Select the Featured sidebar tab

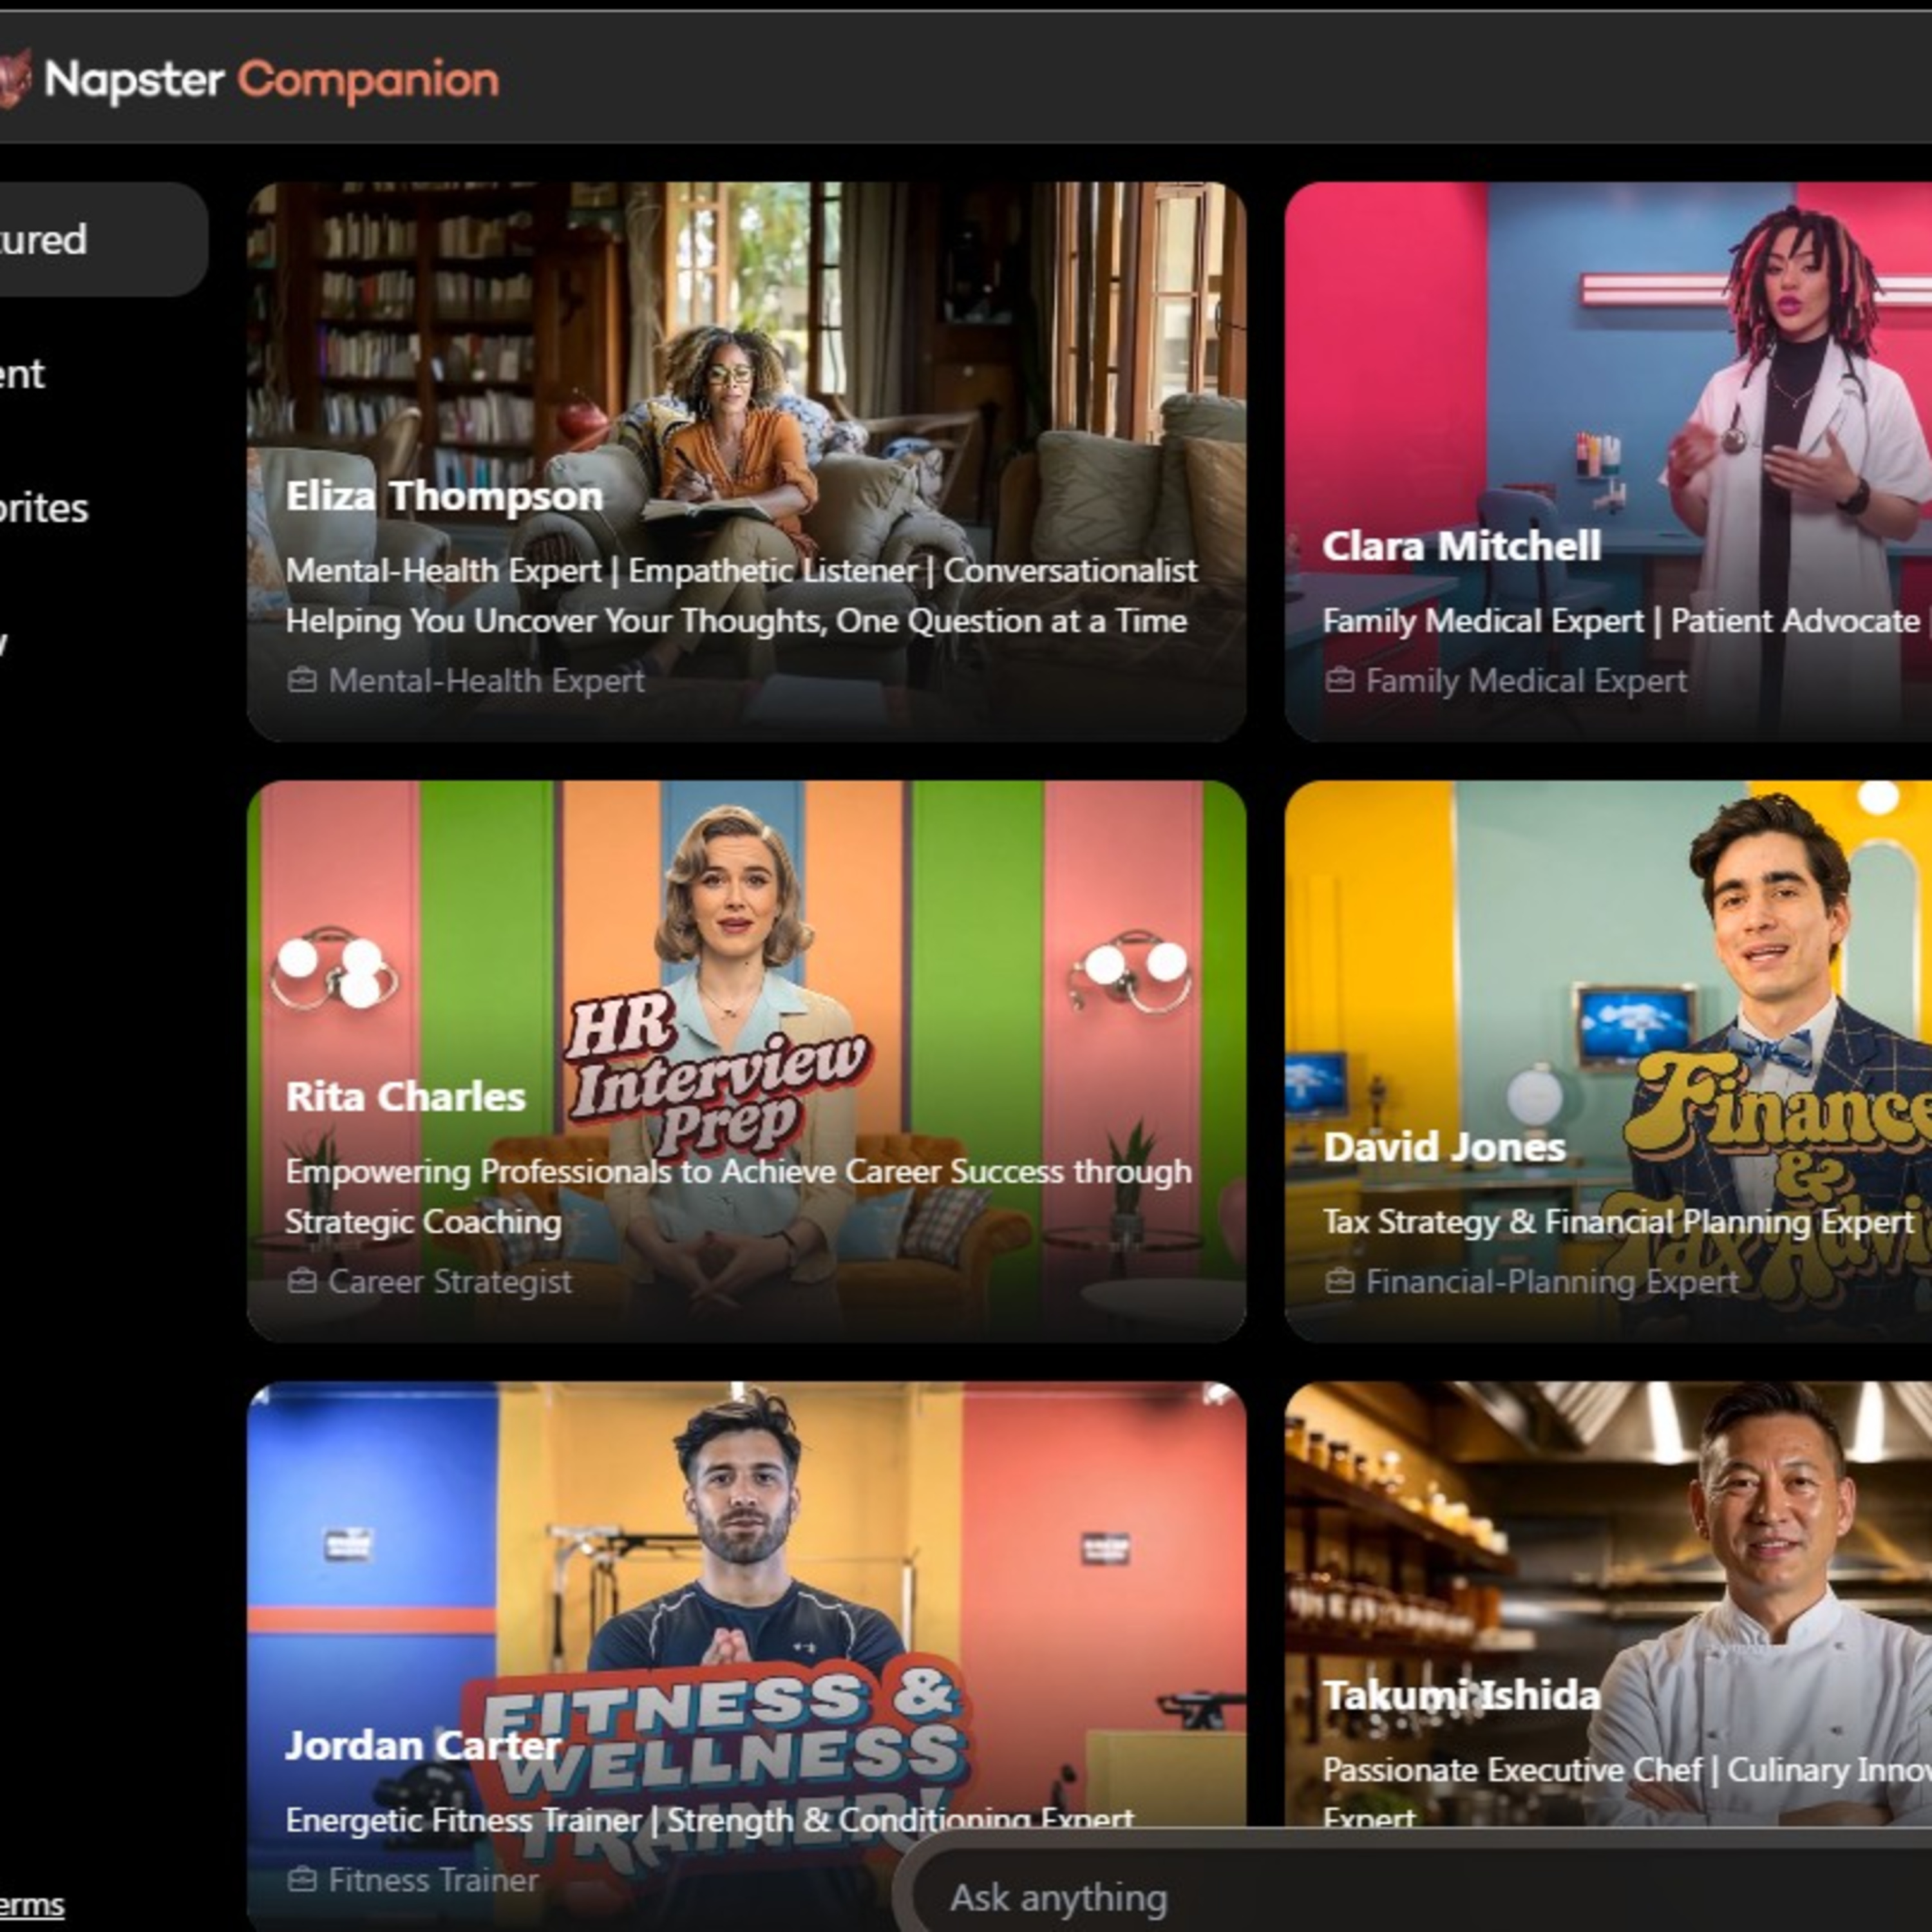103,239
